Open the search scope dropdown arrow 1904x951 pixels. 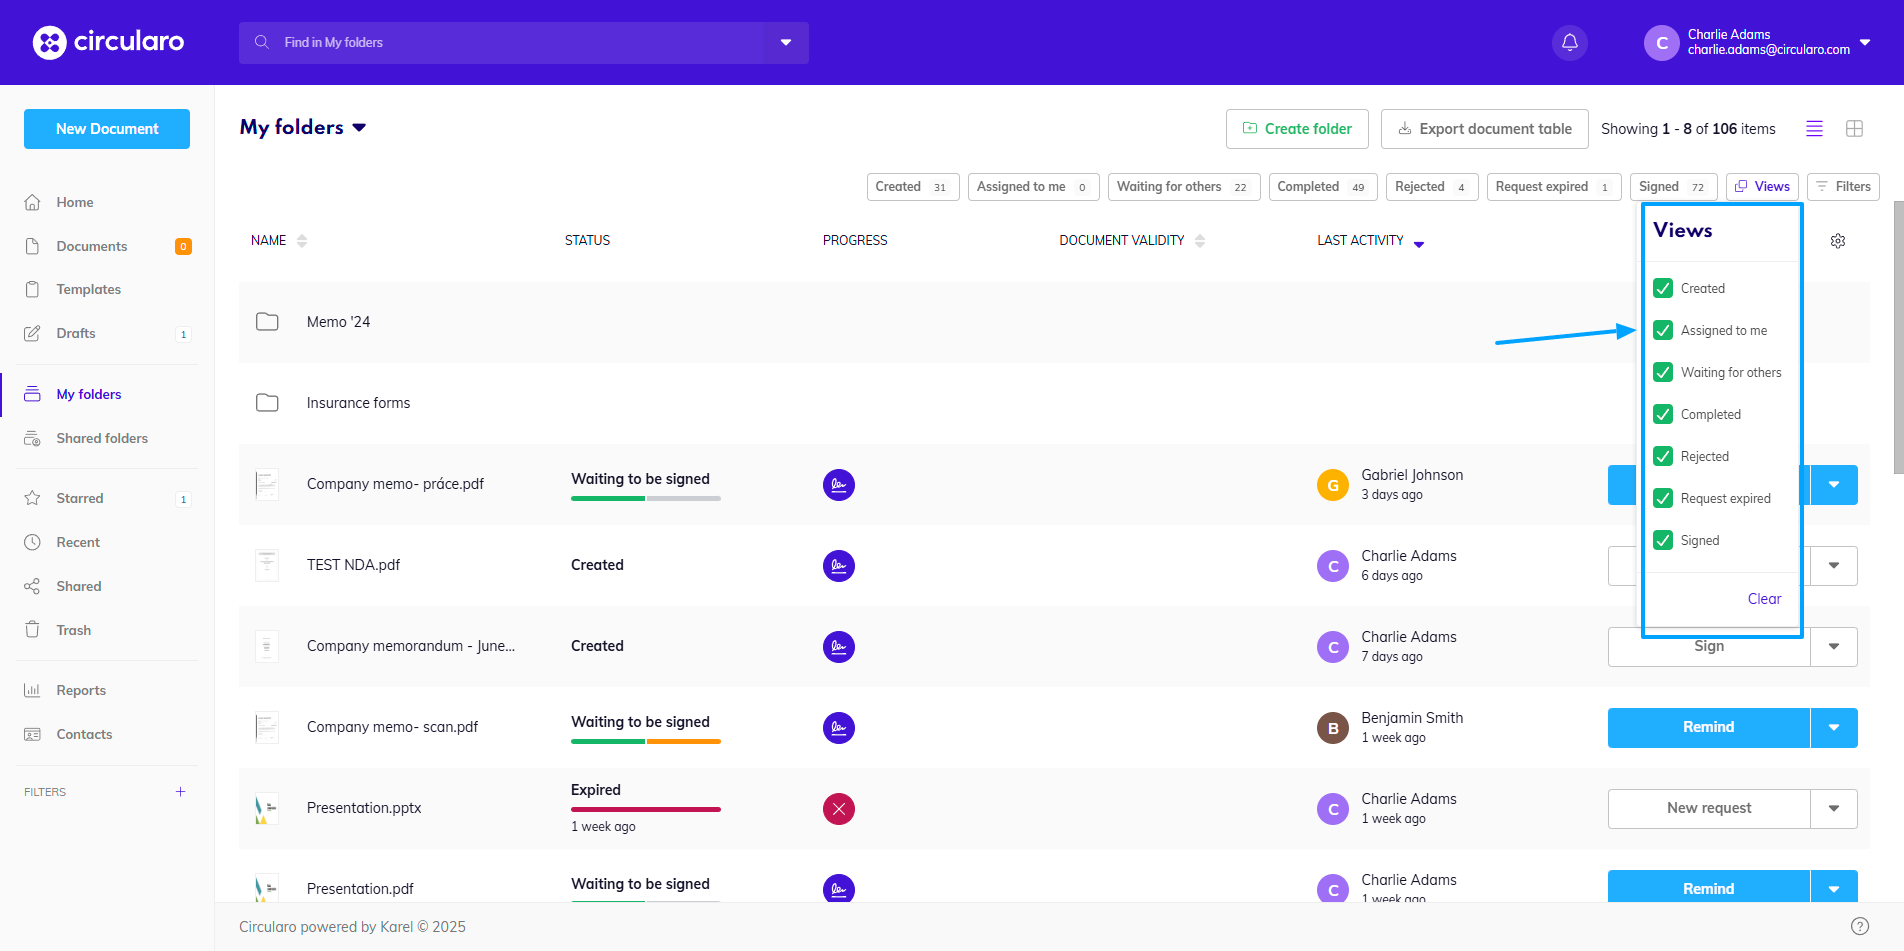[x=786, y=43]
